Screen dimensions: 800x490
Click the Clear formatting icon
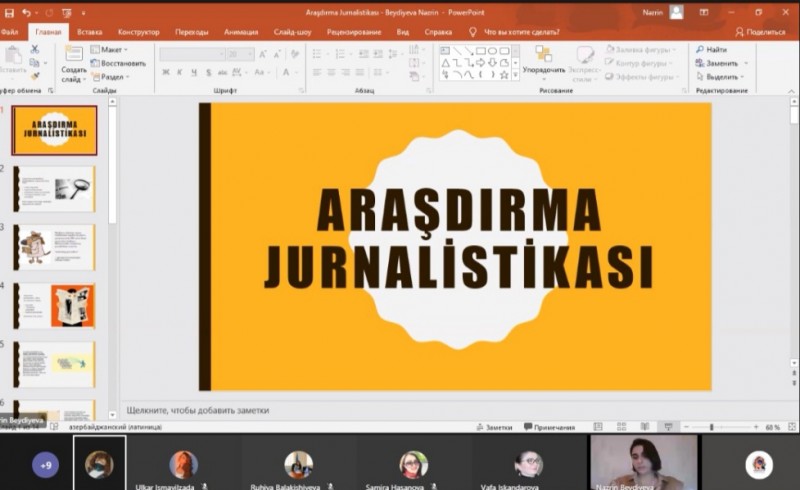(x=295, y=54)
